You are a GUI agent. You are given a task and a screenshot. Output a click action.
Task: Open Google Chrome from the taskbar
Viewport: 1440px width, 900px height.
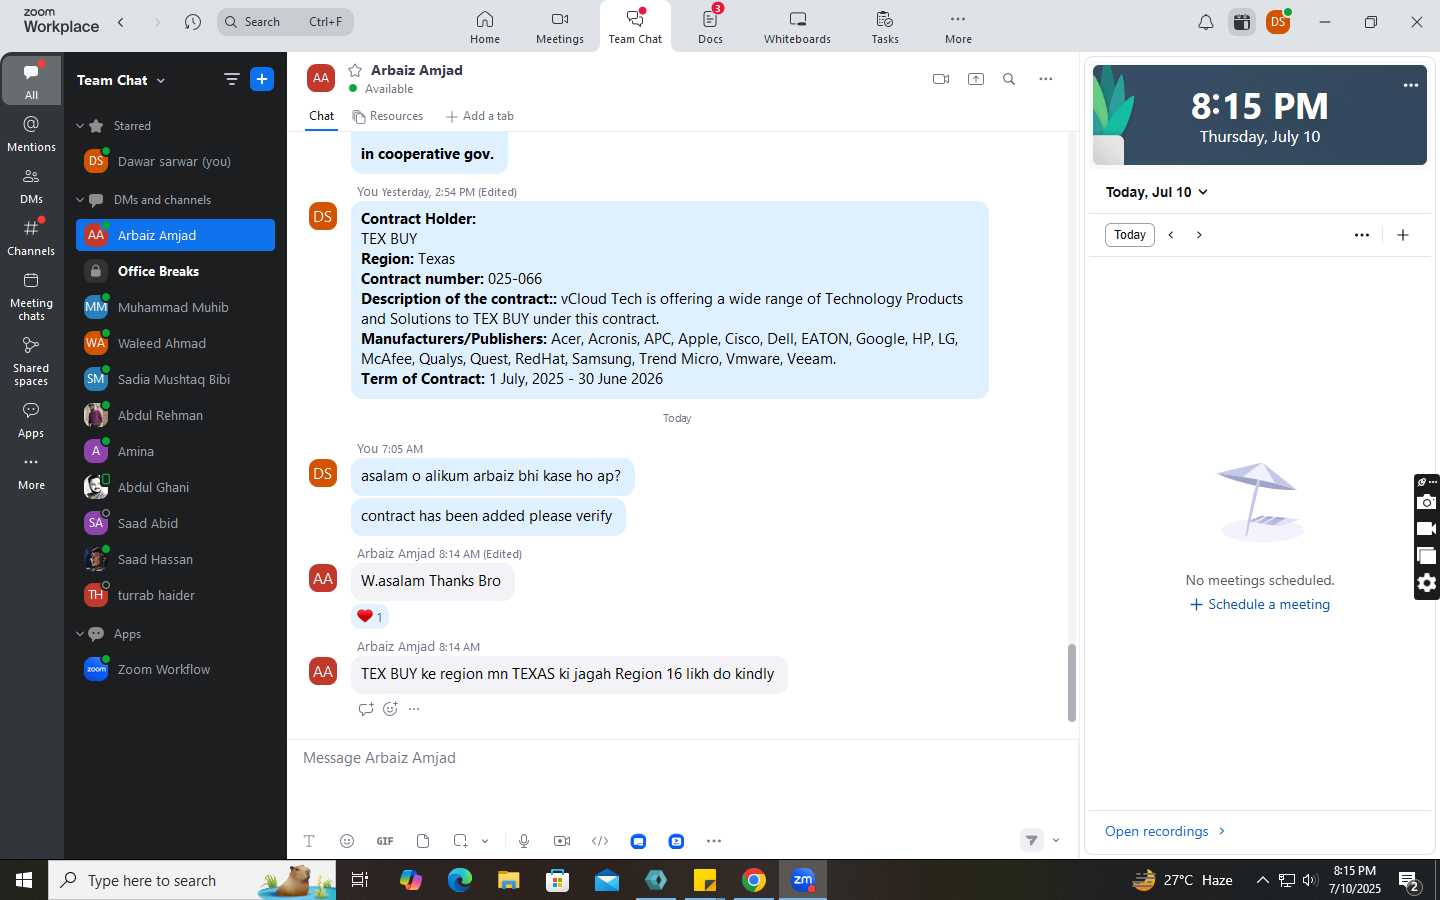754,880
